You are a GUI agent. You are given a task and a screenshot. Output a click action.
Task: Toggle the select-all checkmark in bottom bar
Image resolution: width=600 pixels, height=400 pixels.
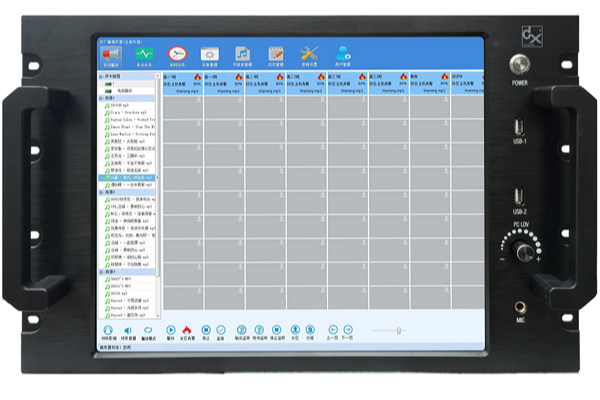point(223,329)
